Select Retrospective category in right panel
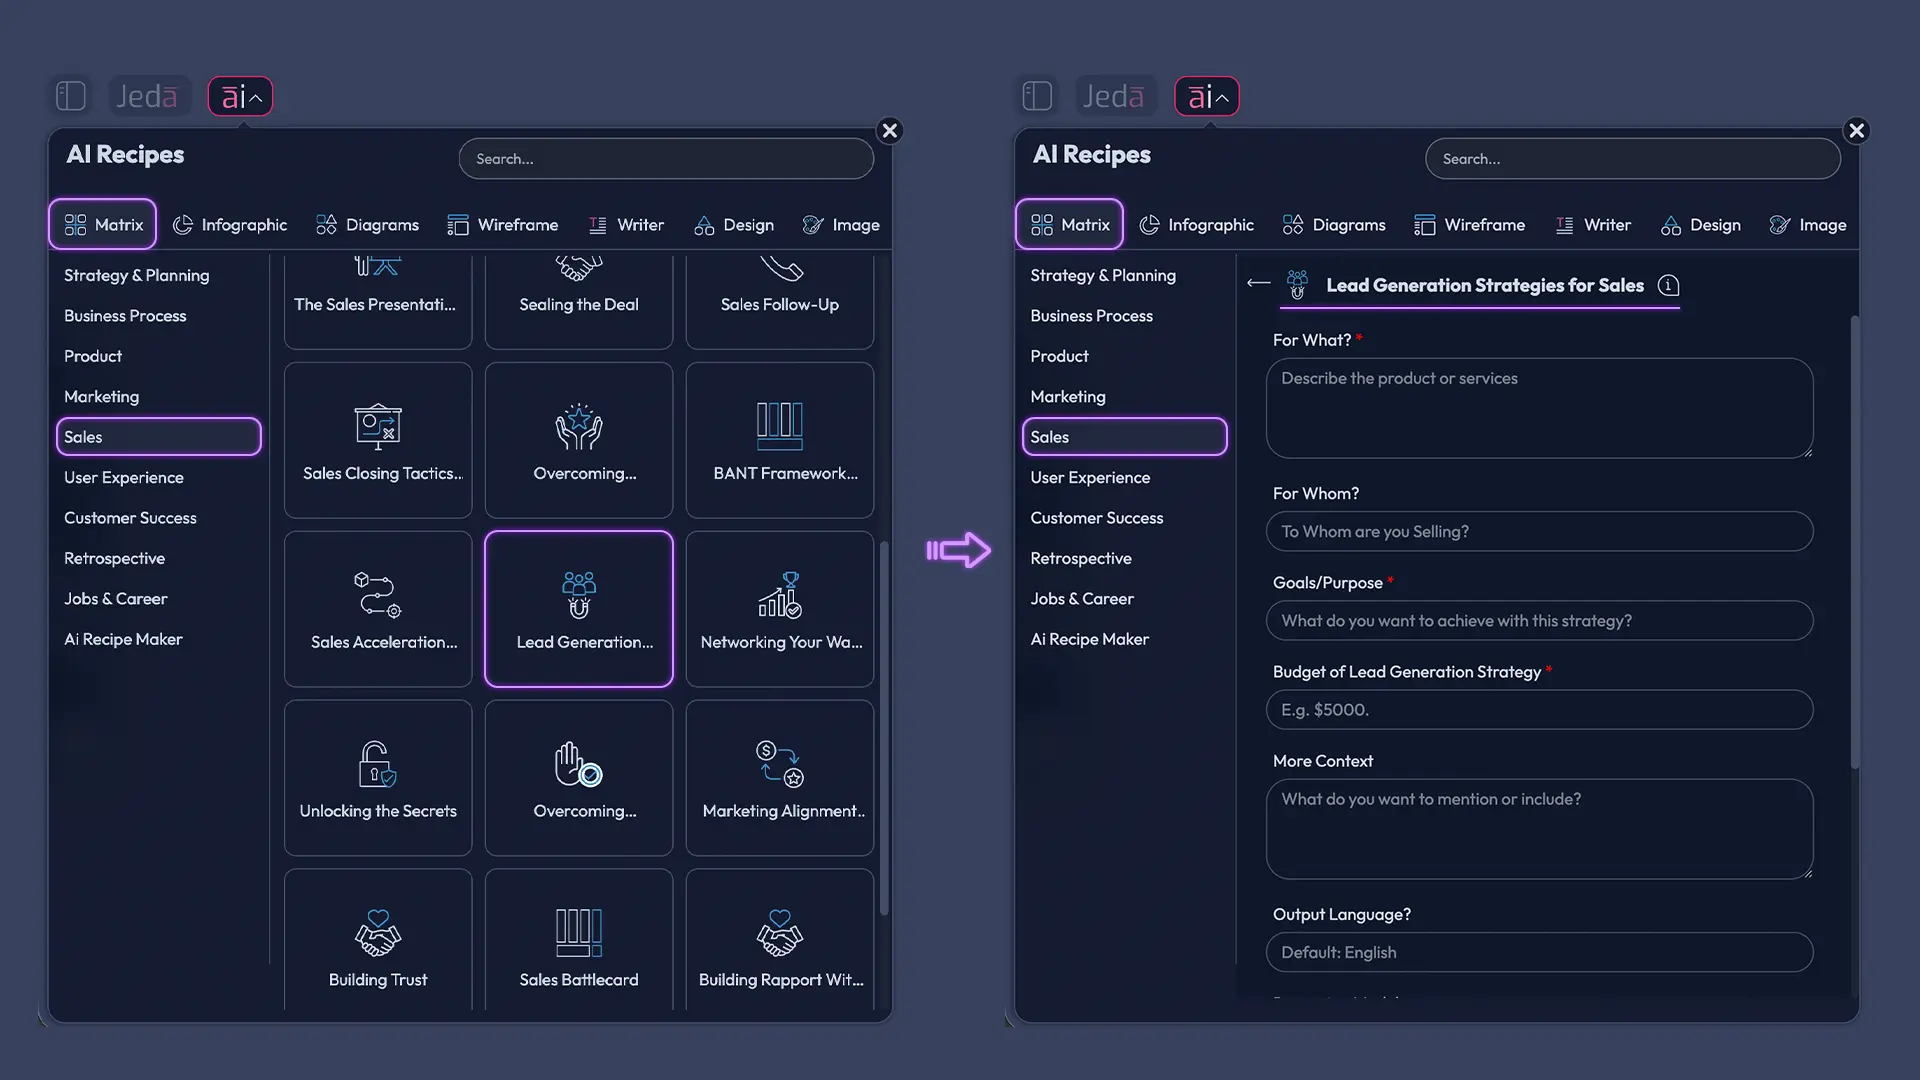This screenshot has height=1080, width=1920. (x=1081, y=559)
